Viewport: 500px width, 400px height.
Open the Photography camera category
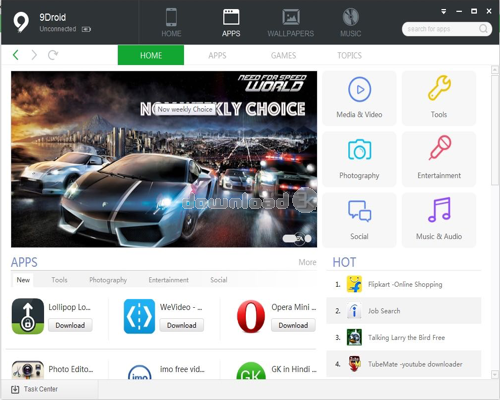(x=359, y=159)
